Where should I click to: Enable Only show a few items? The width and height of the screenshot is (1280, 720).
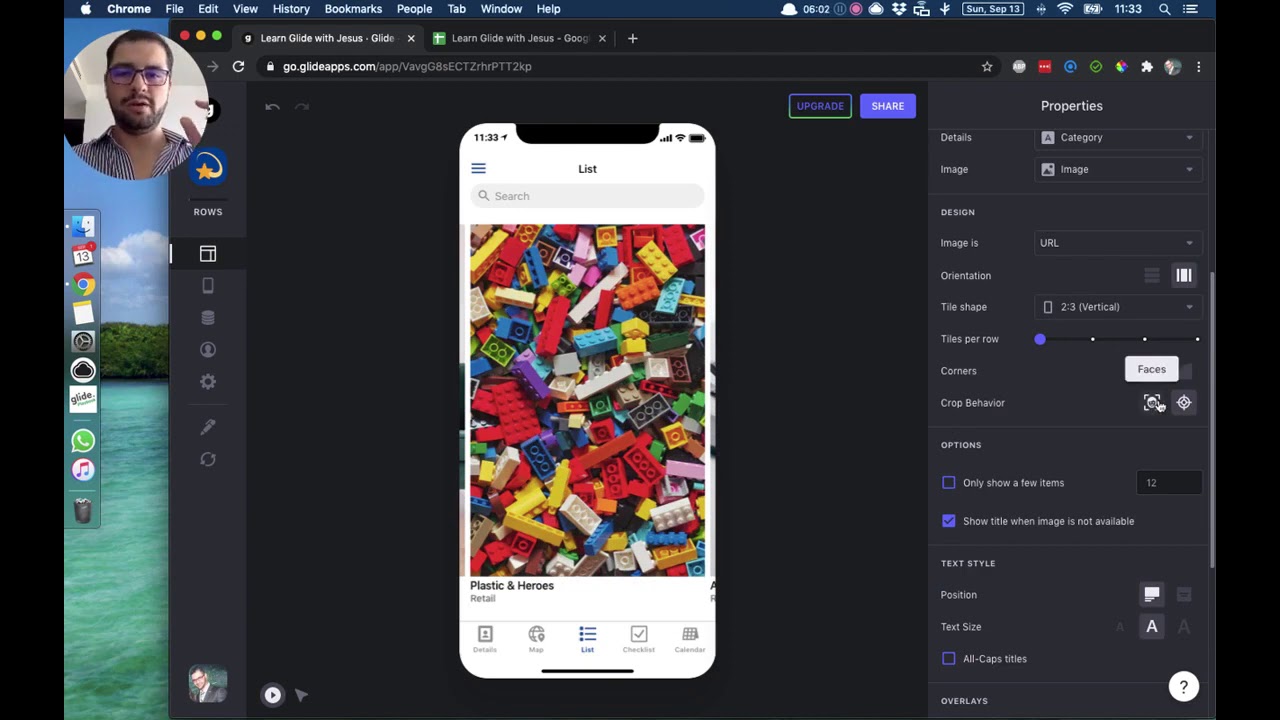(x=949, y=483)
